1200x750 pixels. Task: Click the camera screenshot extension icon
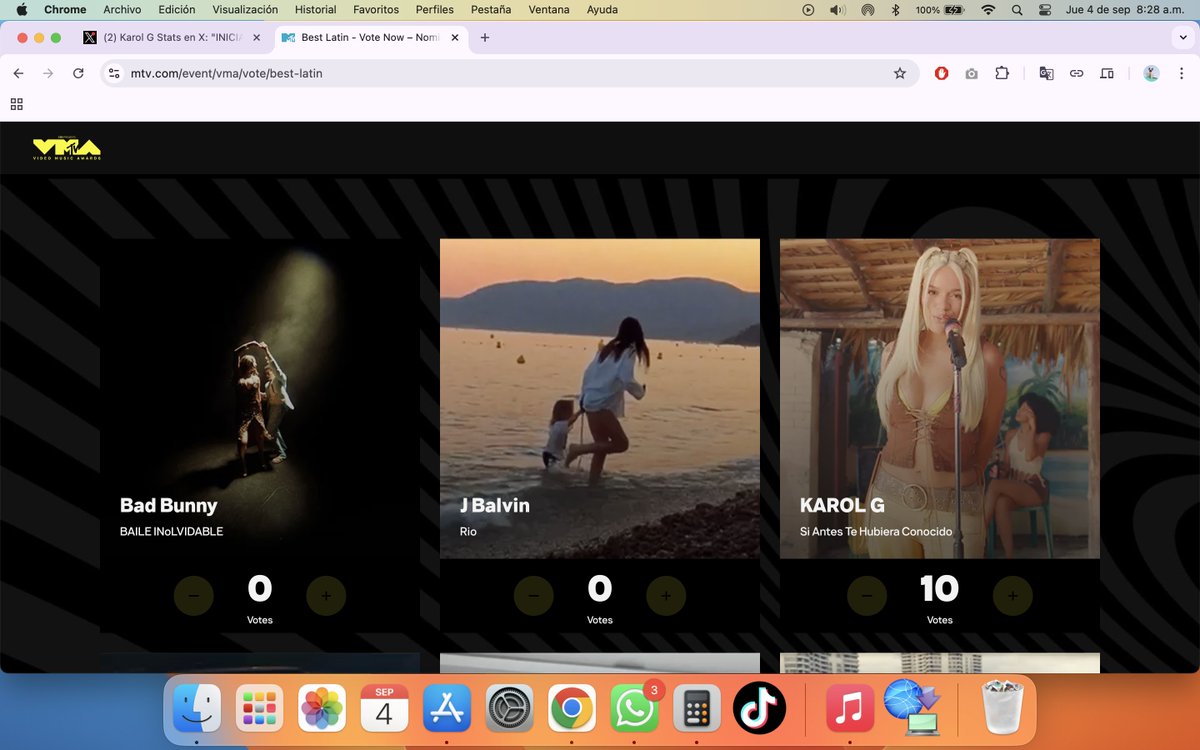(x=971, y=73)
